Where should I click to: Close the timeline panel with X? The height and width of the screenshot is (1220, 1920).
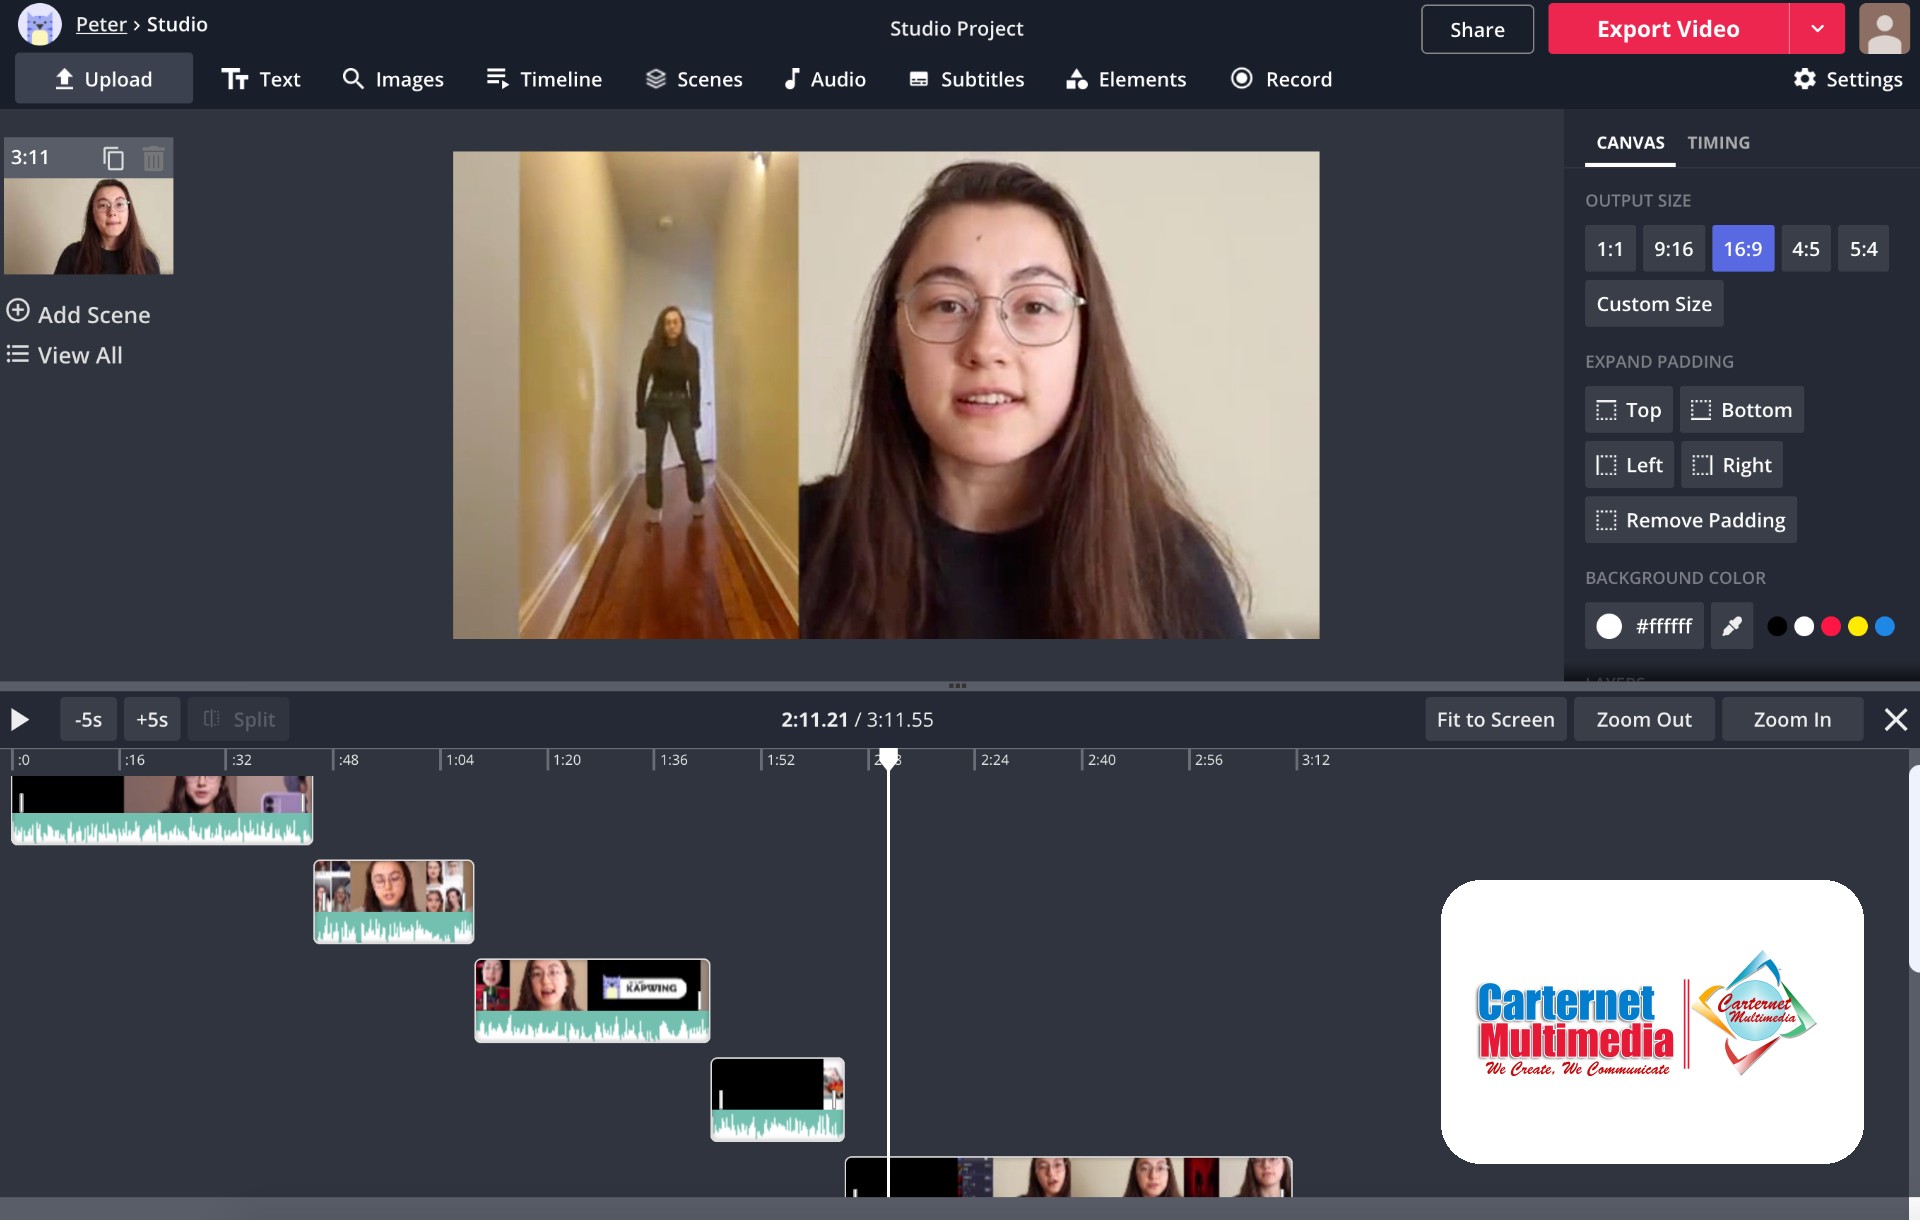pyautogui.click(x=1895, y=719)
